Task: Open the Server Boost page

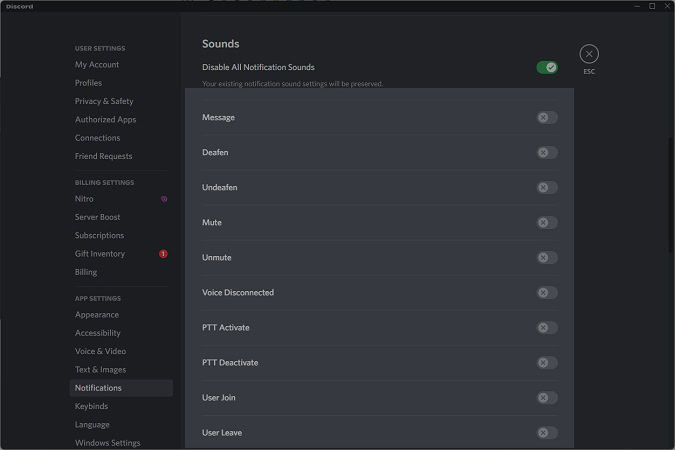Action: pos(97,217)
